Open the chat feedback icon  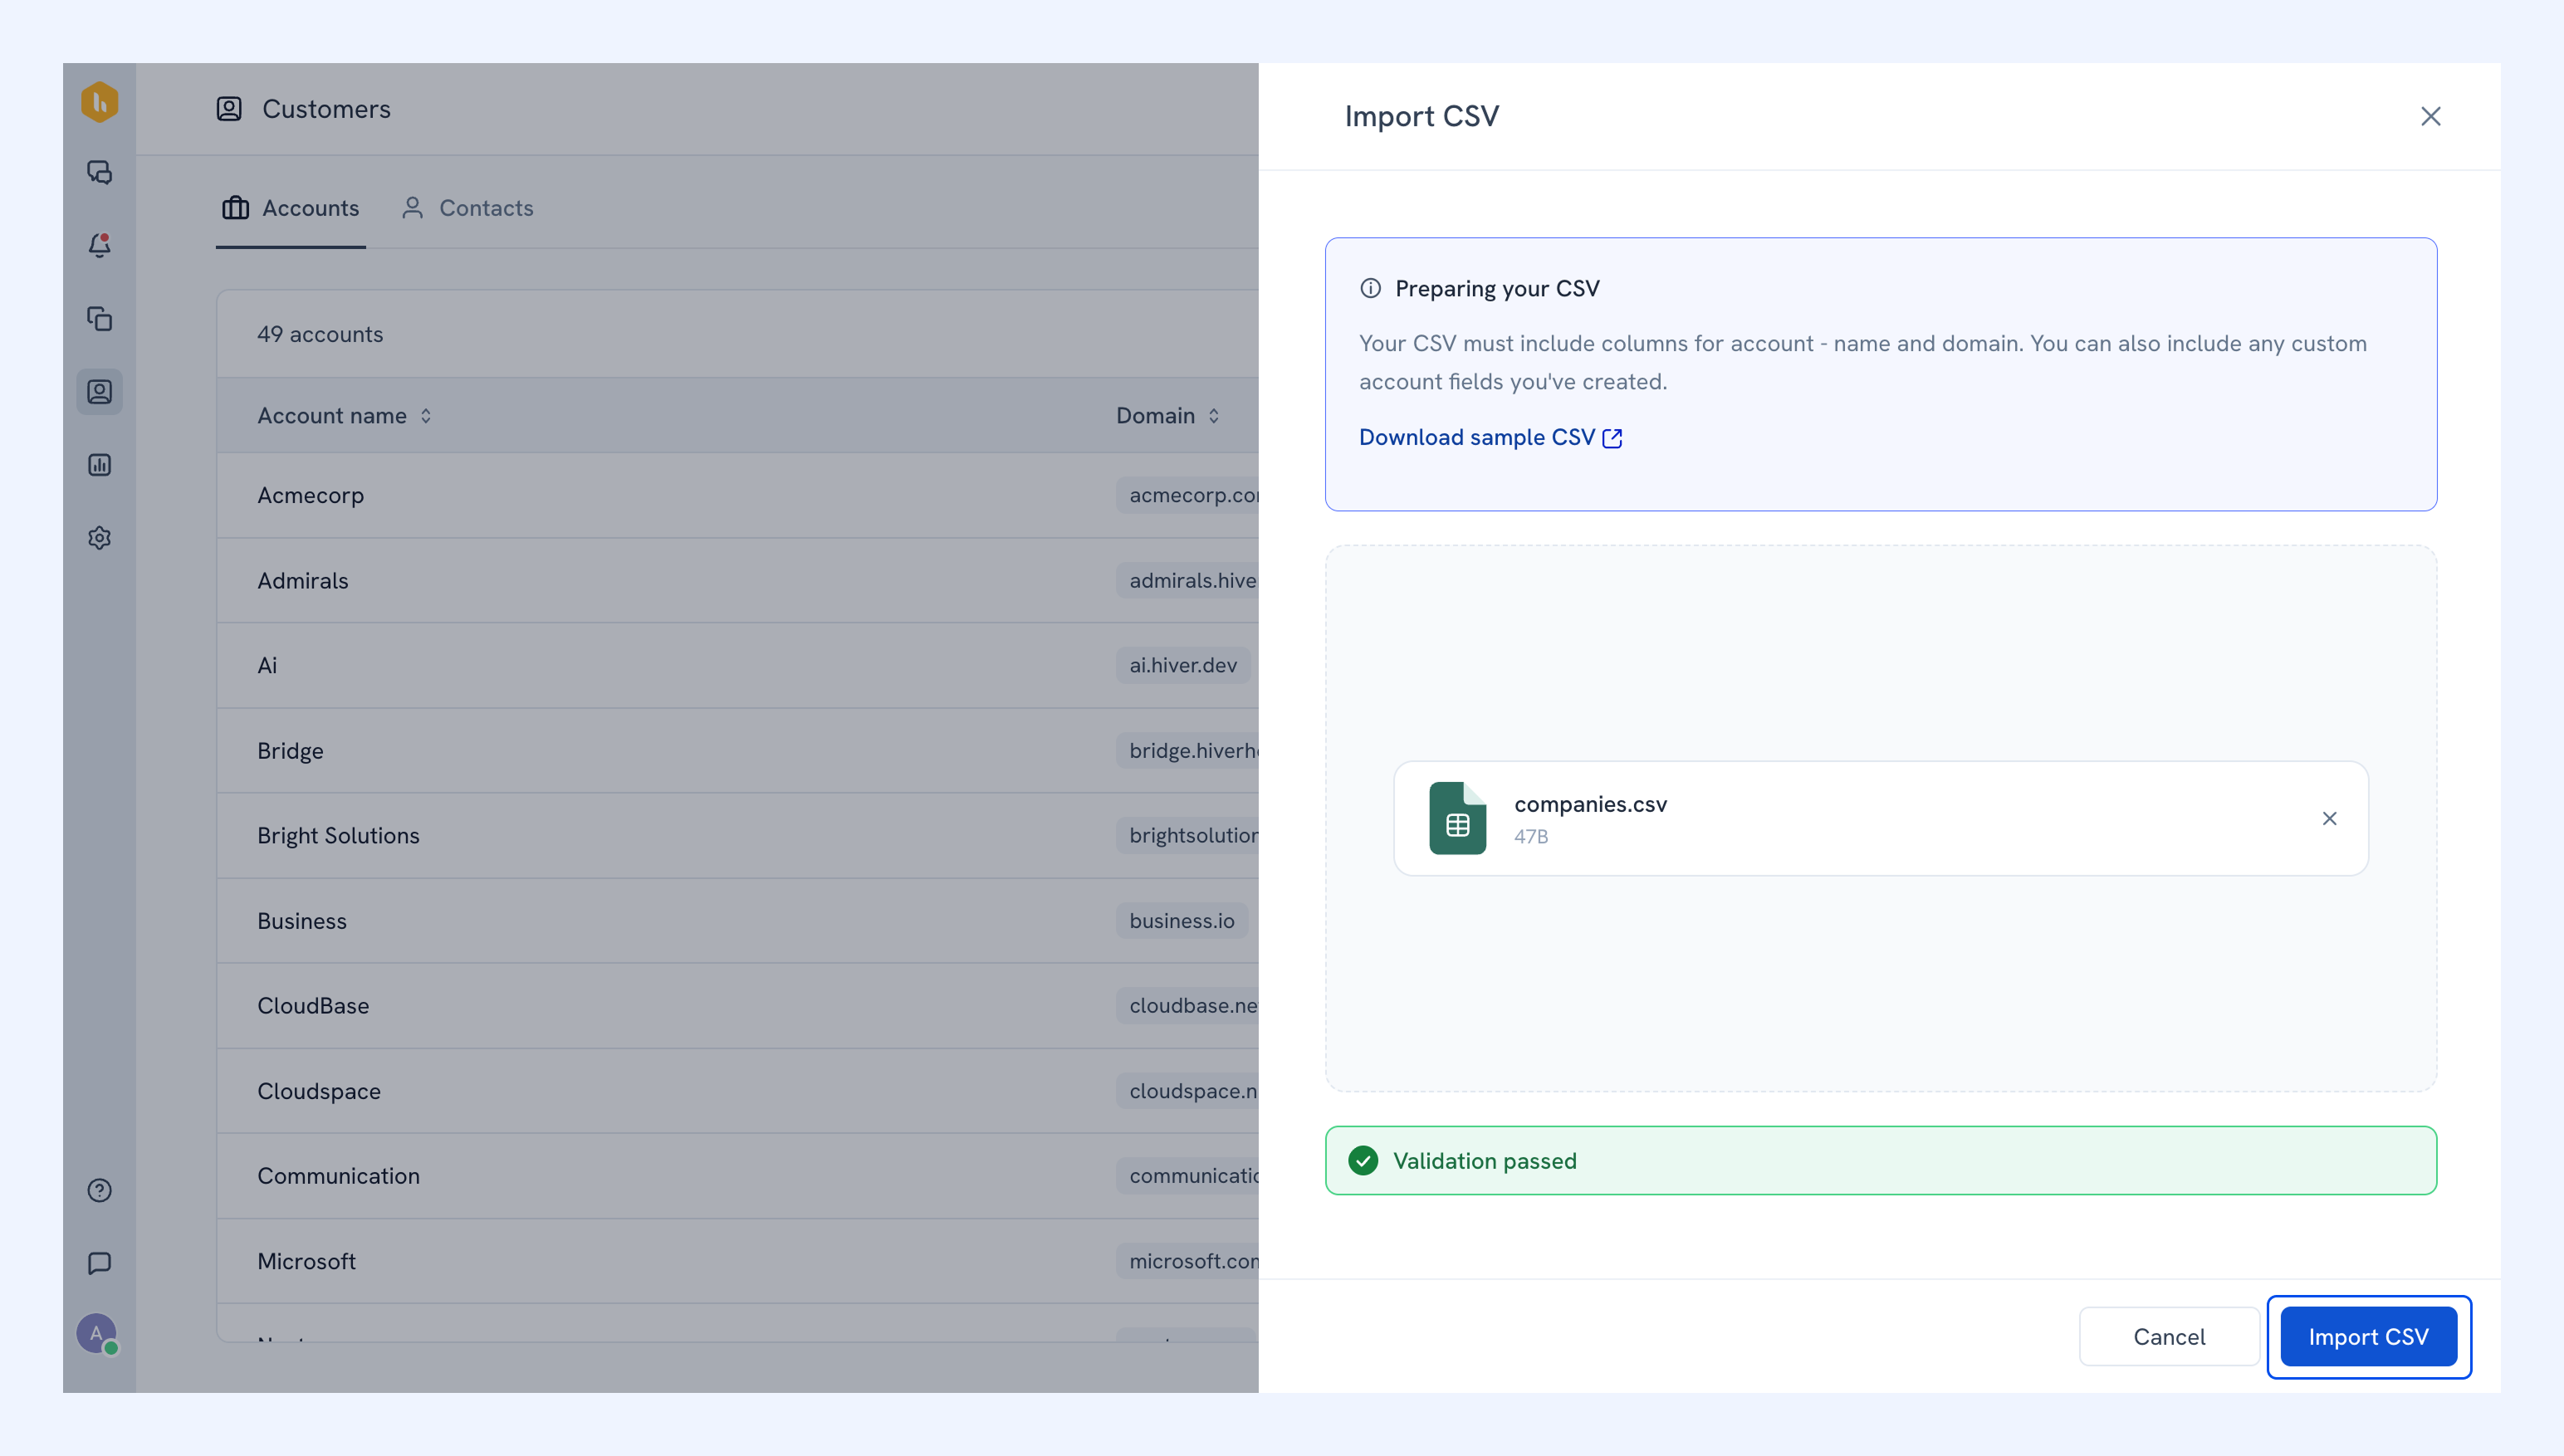click(99, 1263)
